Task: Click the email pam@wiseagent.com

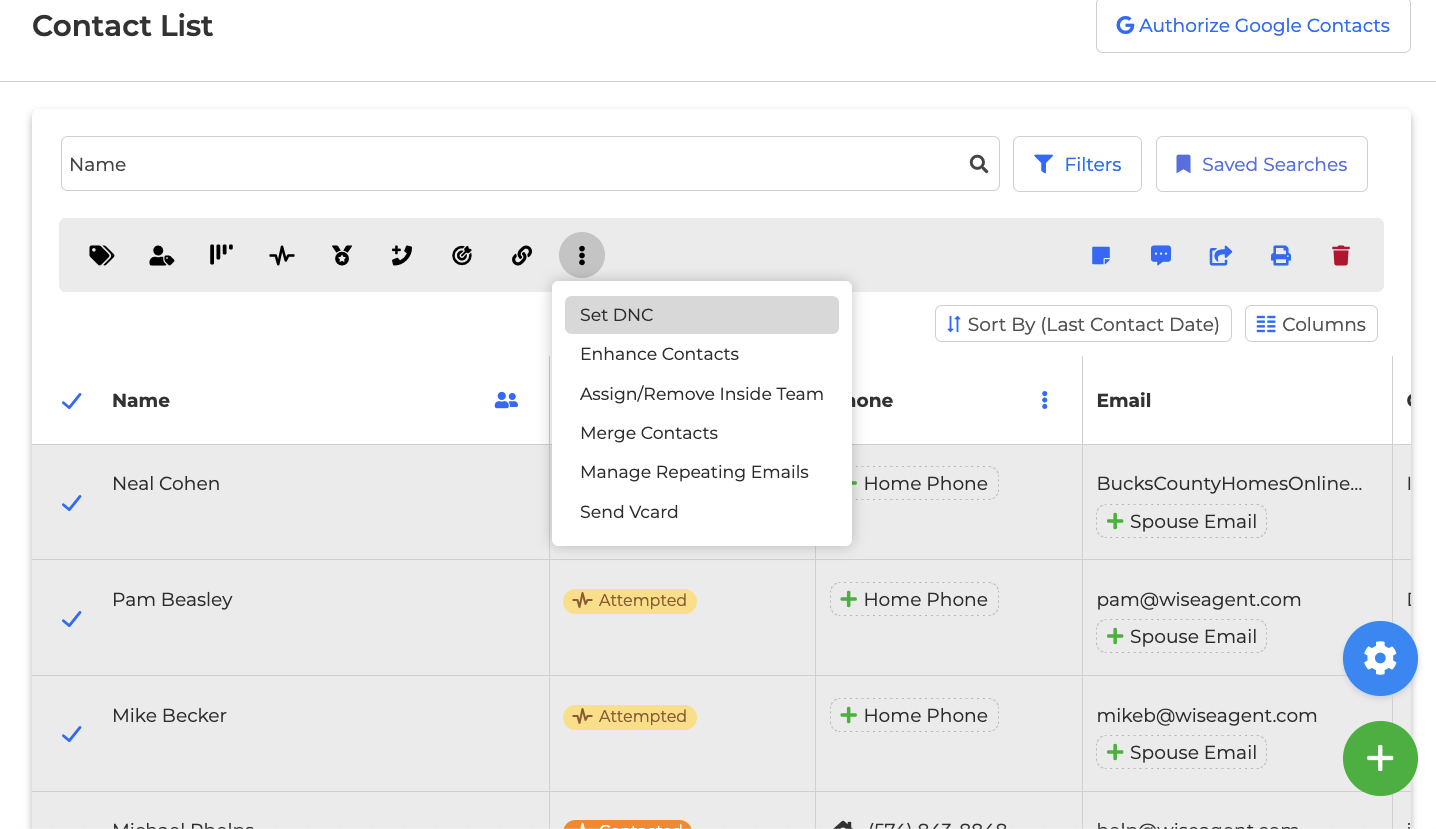Action: pos(1199,599)
